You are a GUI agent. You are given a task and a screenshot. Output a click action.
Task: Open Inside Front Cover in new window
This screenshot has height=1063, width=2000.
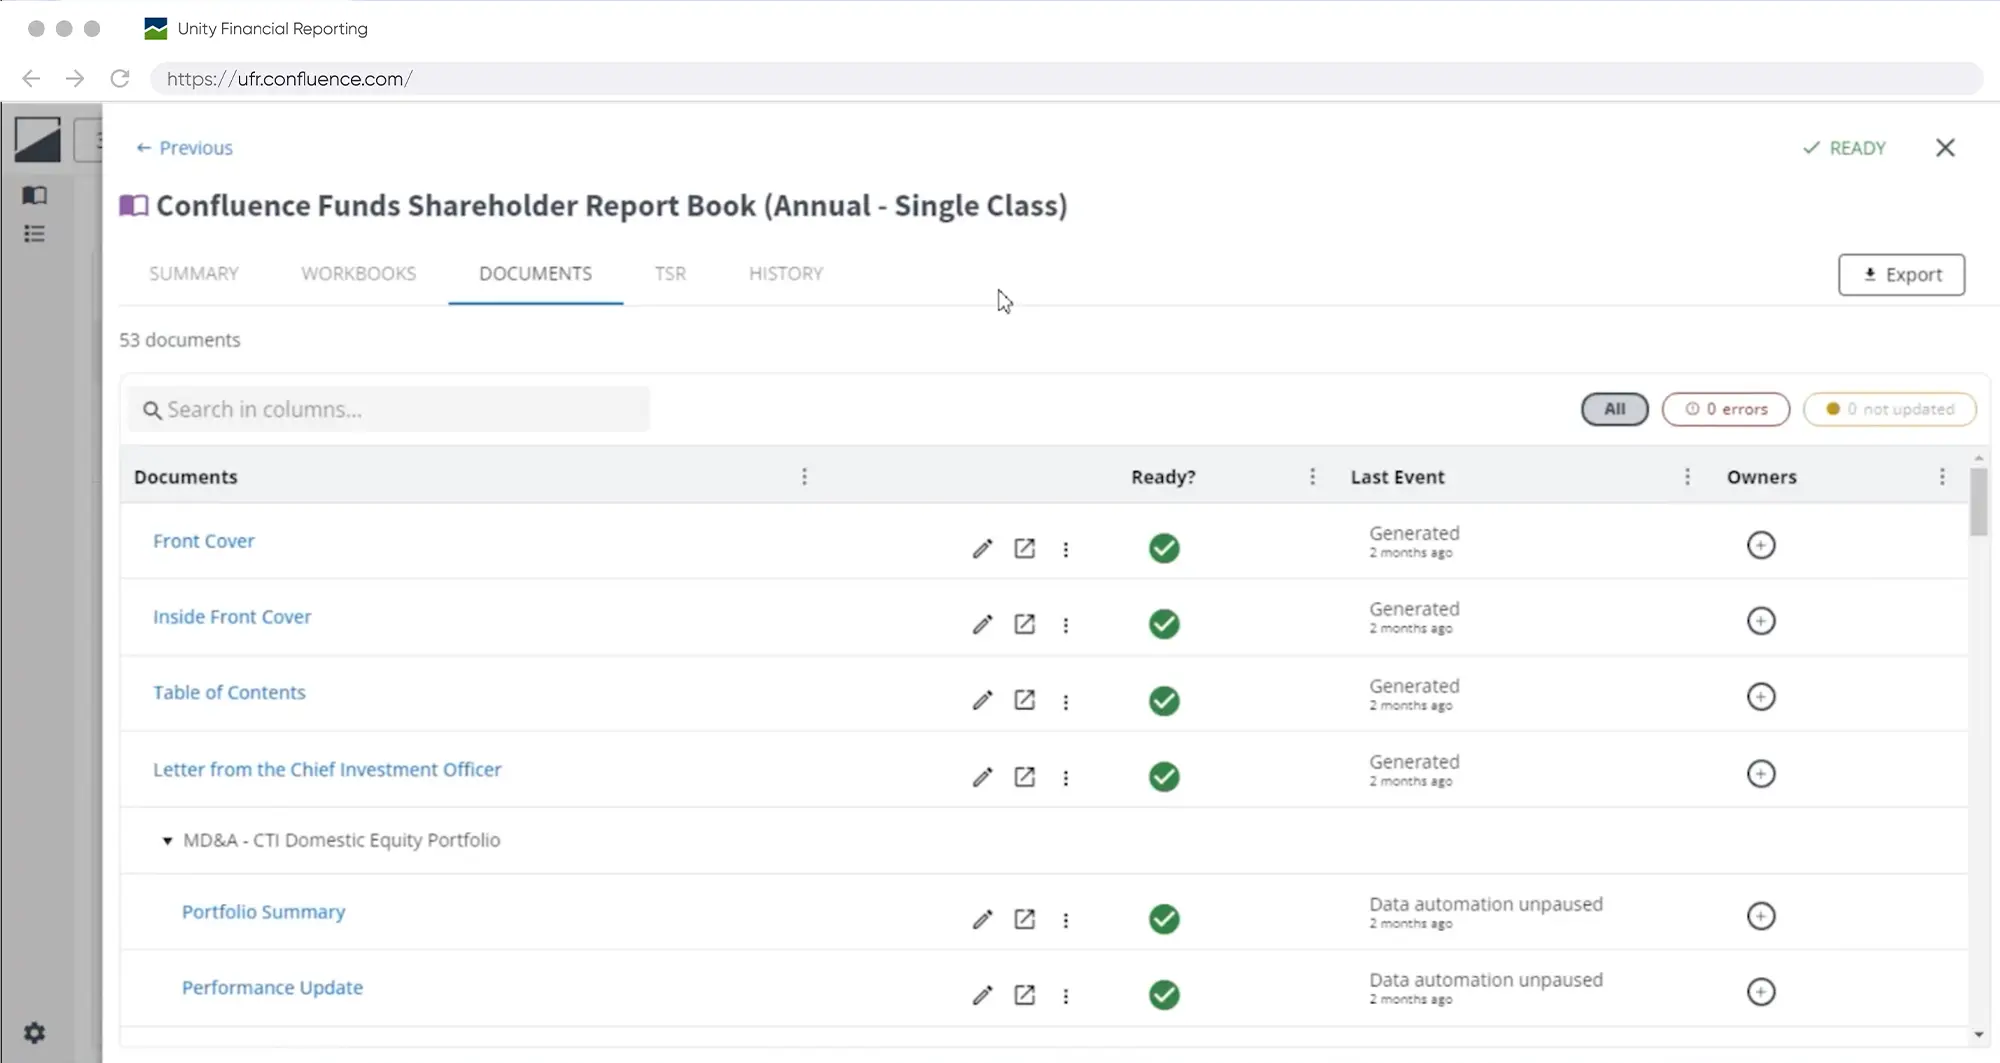tap(1024, 624)
